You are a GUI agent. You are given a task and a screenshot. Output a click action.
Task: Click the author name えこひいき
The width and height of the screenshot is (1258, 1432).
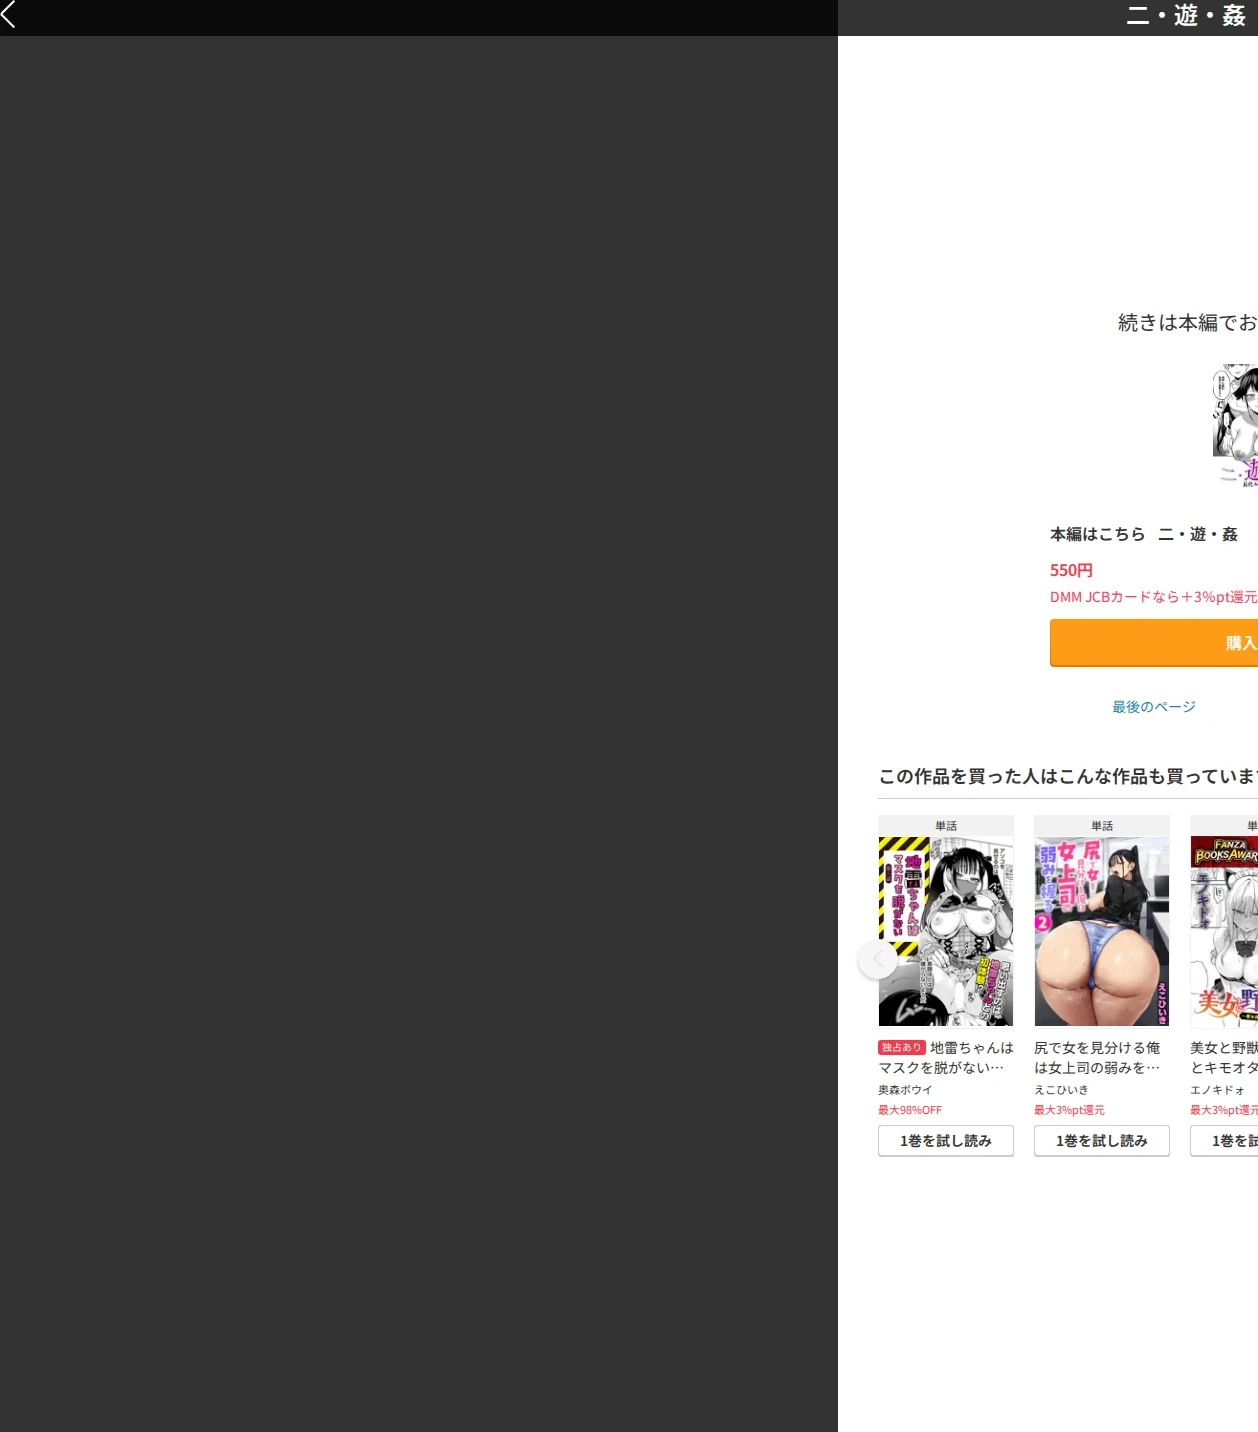(1061, 1090)
